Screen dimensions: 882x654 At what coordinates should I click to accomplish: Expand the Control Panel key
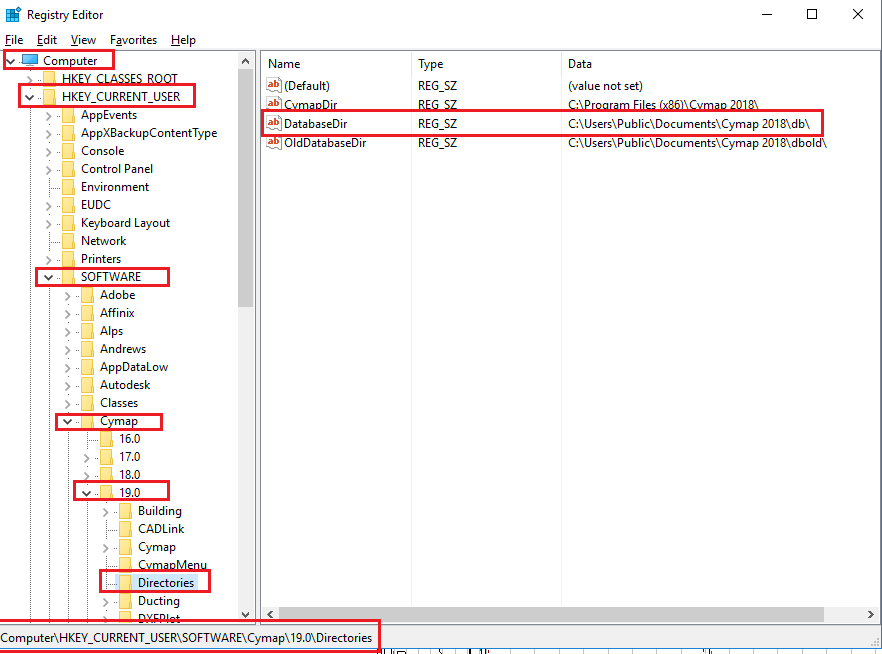tap(48, 170)
